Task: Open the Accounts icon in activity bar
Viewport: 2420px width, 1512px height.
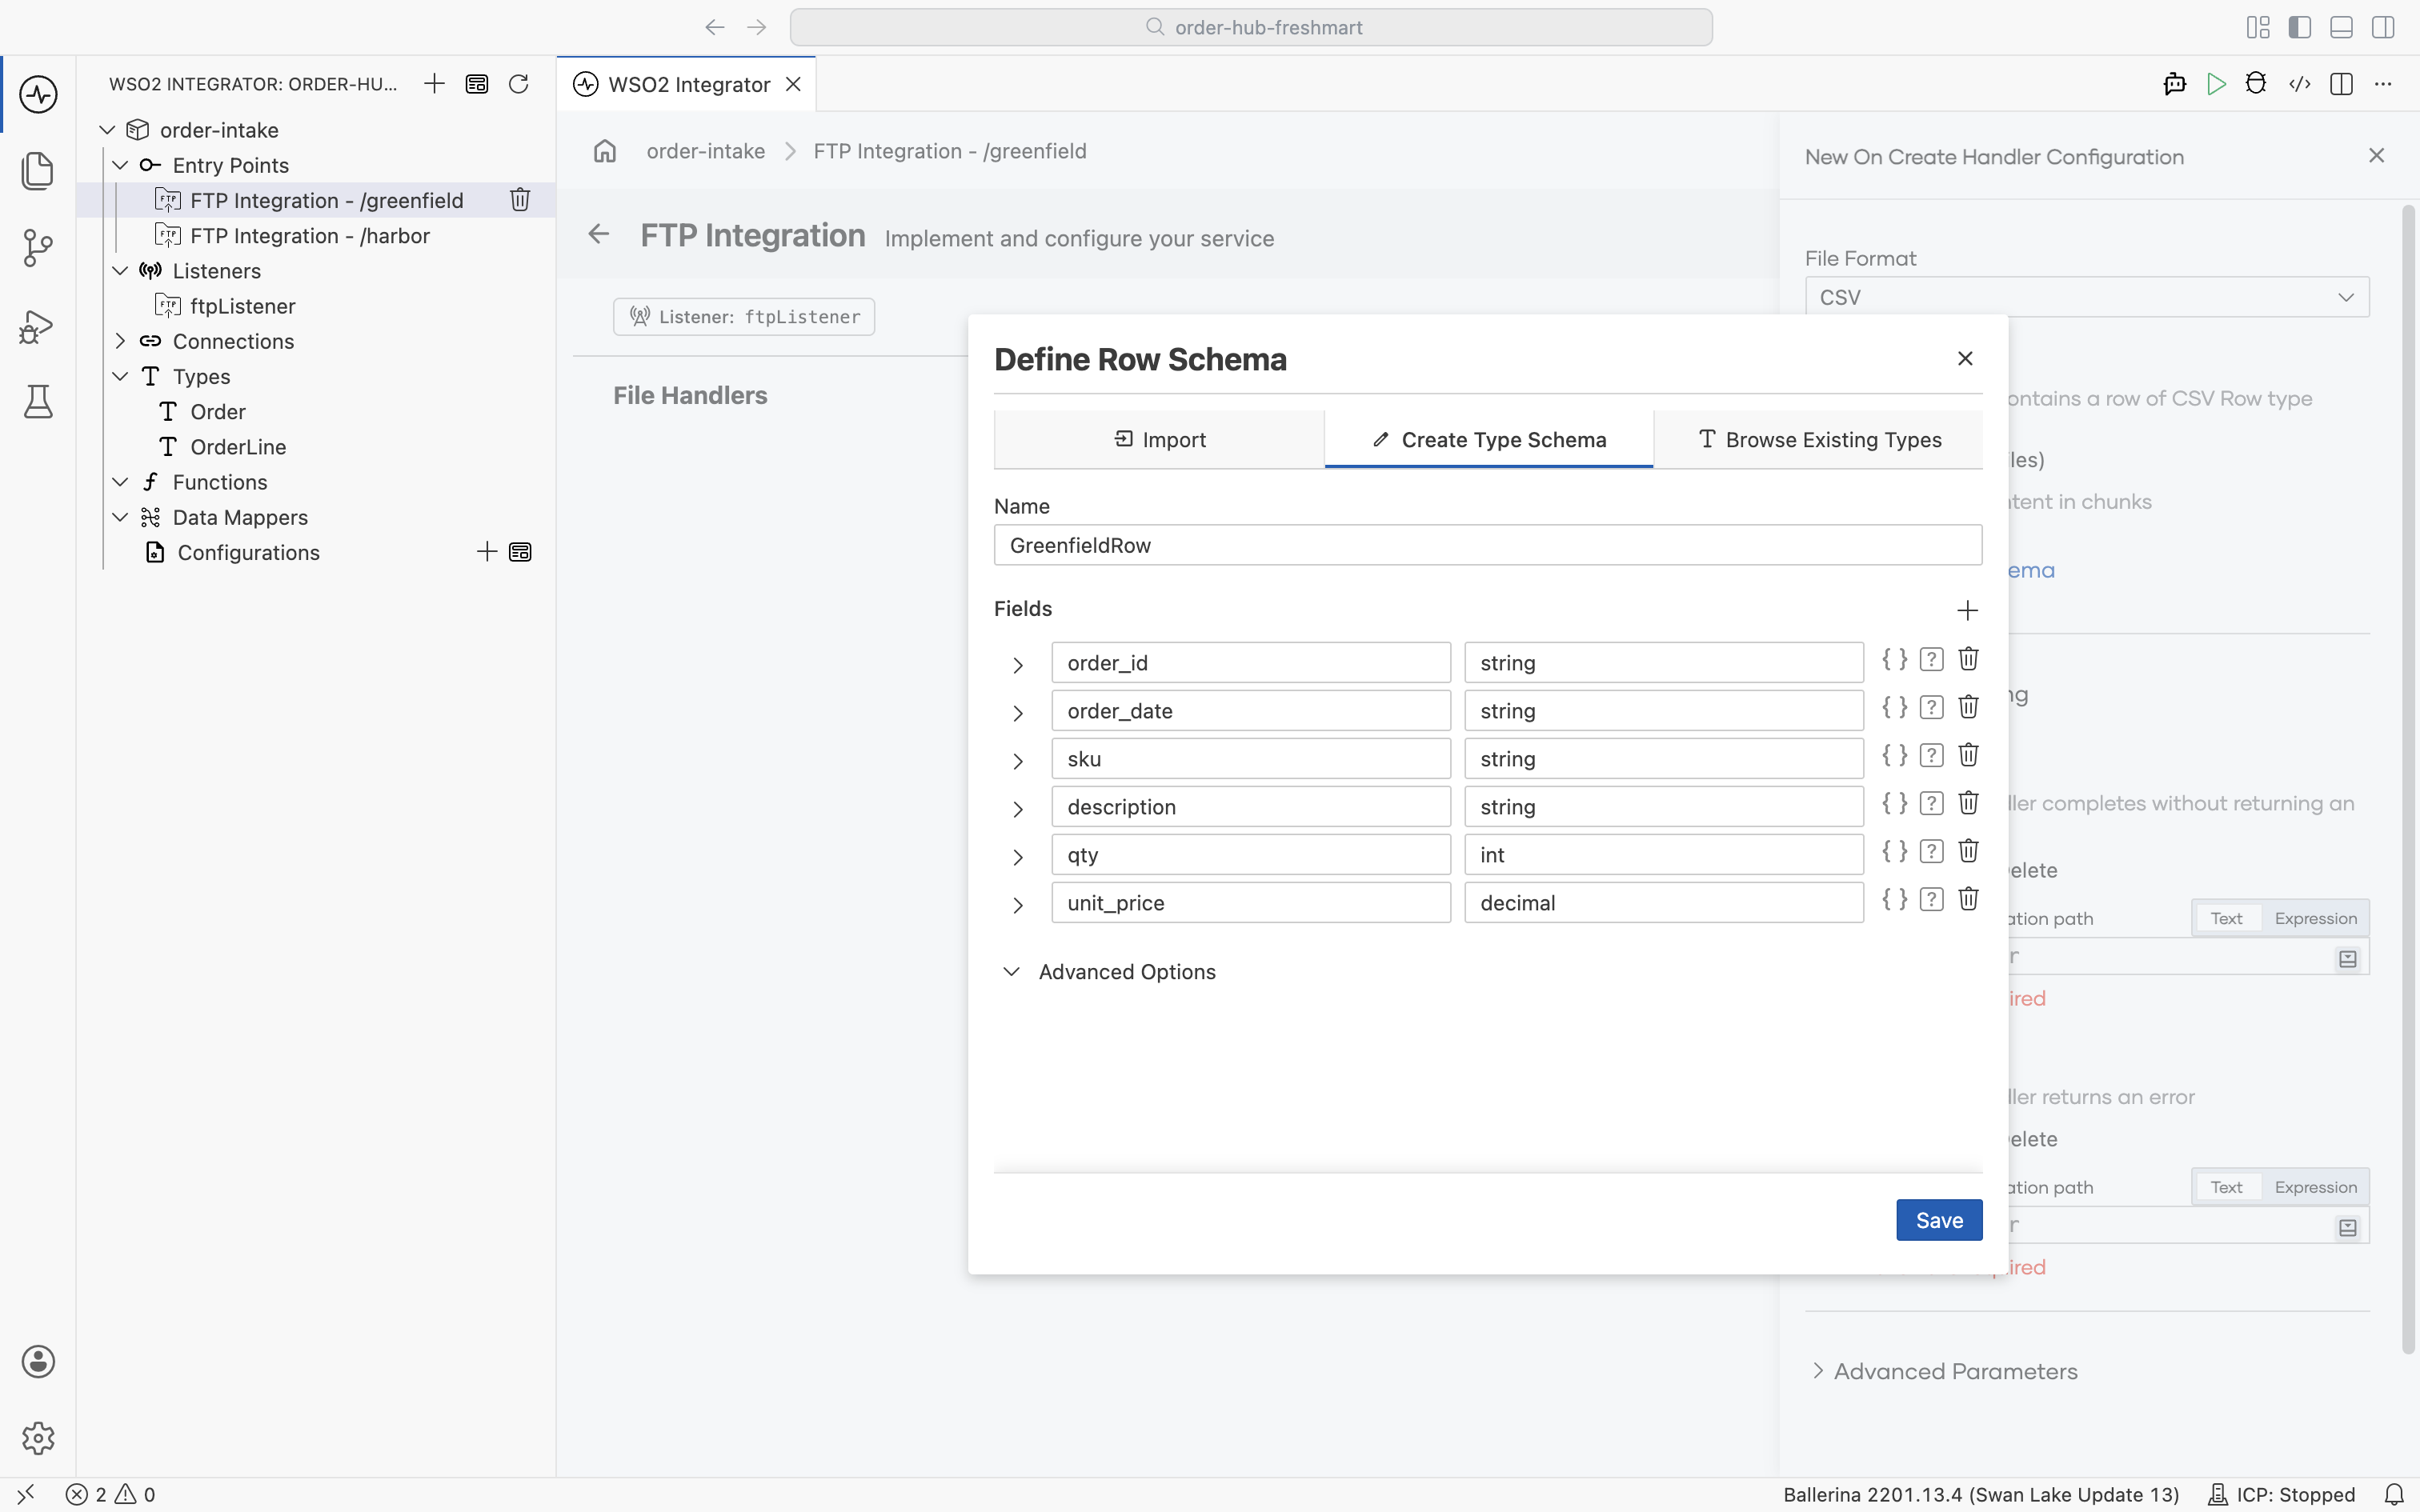Action: pos(38,1361)
